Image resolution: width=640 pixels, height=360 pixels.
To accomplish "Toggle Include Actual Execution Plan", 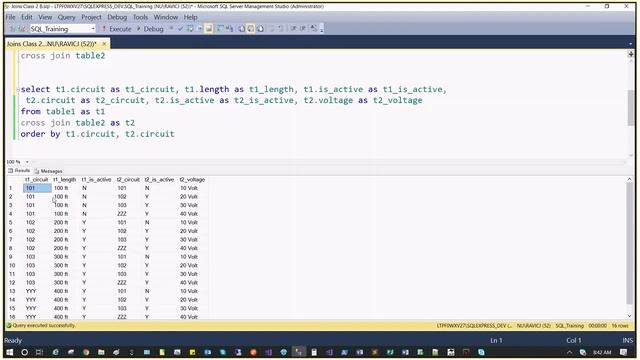I will point(220,29).
